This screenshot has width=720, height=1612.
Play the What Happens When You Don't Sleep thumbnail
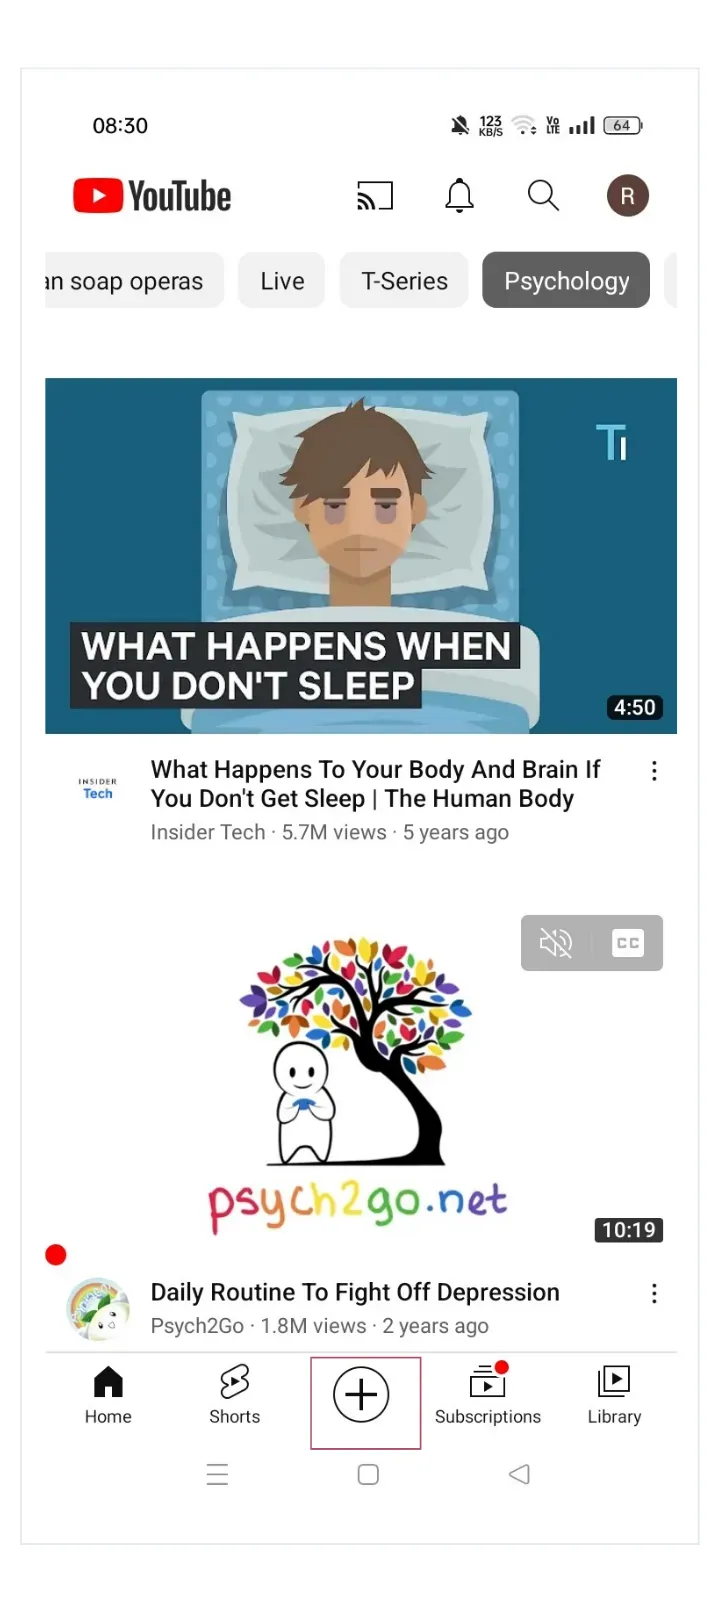(x=361, y=556)
